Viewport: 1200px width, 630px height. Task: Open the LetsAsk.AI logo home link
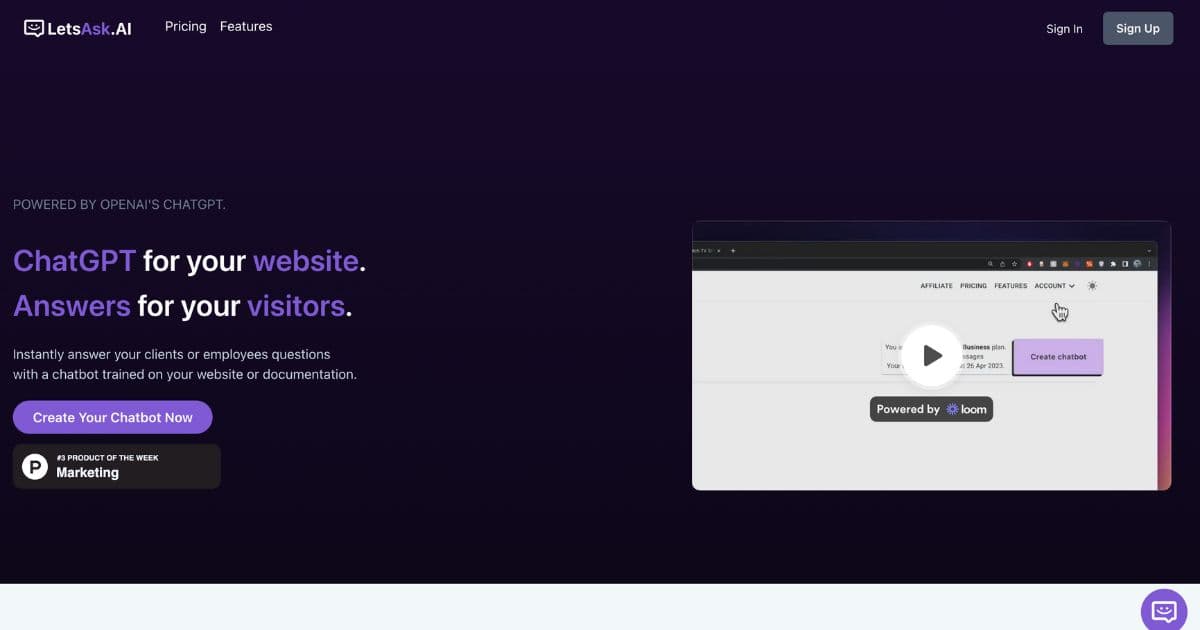point(78,28)
